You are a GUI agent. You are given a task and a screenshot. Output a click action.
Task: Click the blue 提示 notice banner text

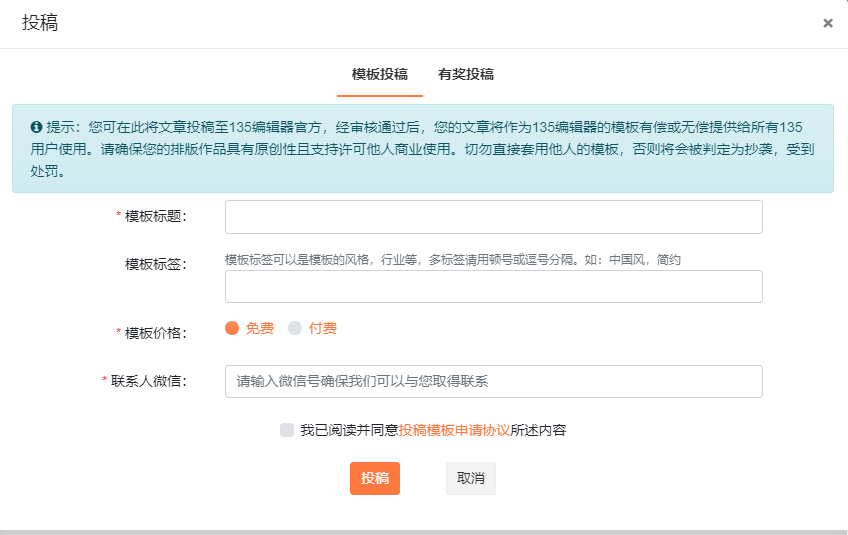(x=420, y=149)
